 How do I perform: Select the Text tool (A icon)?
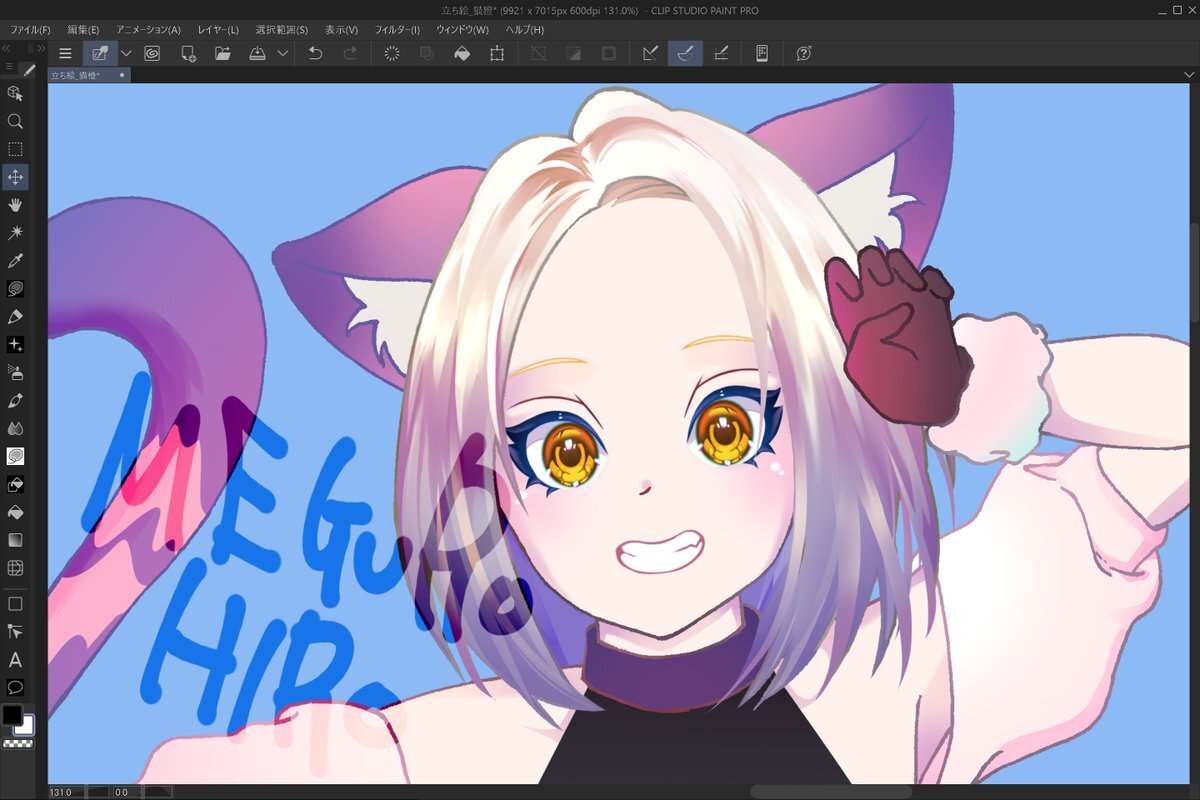tap(15, 660)
